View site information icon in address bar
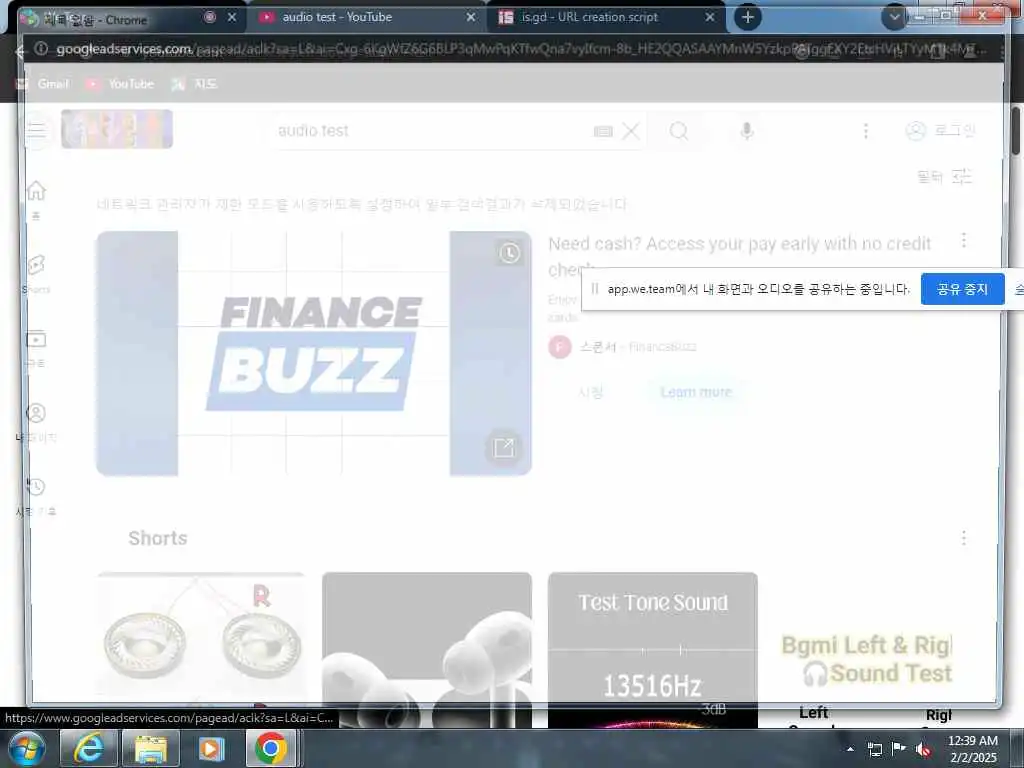 (41, 49)
